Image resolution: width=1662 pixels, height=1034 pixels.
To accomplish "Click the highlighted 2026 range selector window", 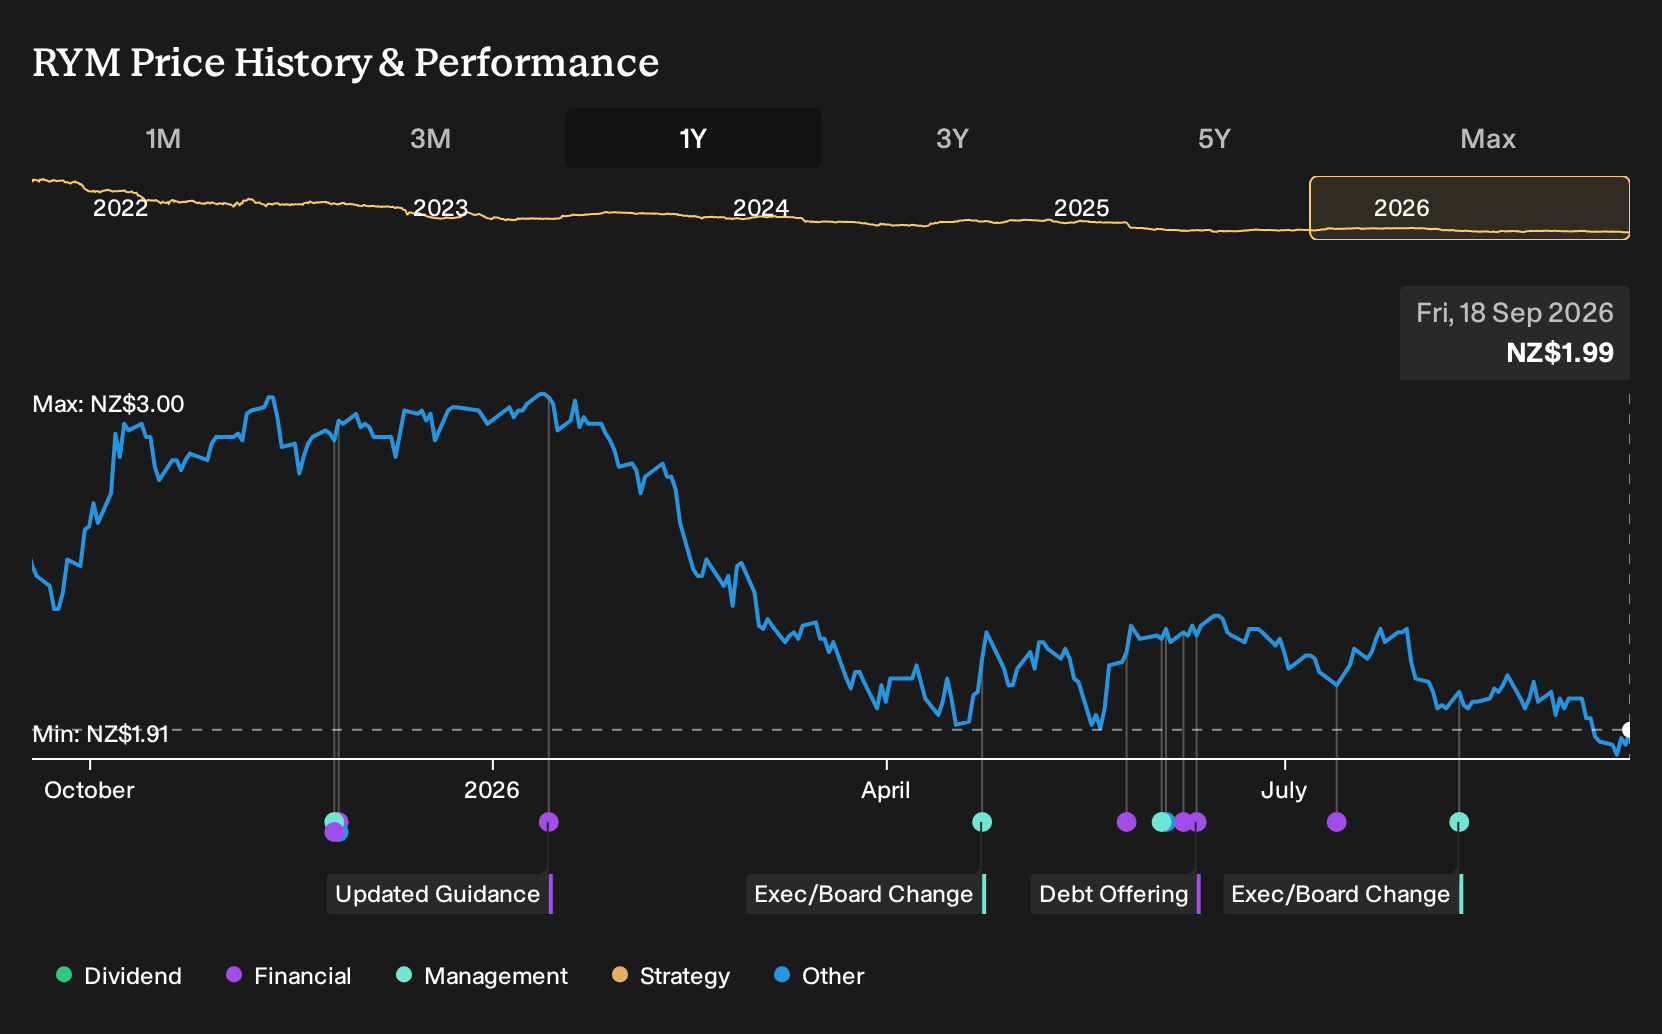I will (x=1469, y=208).
